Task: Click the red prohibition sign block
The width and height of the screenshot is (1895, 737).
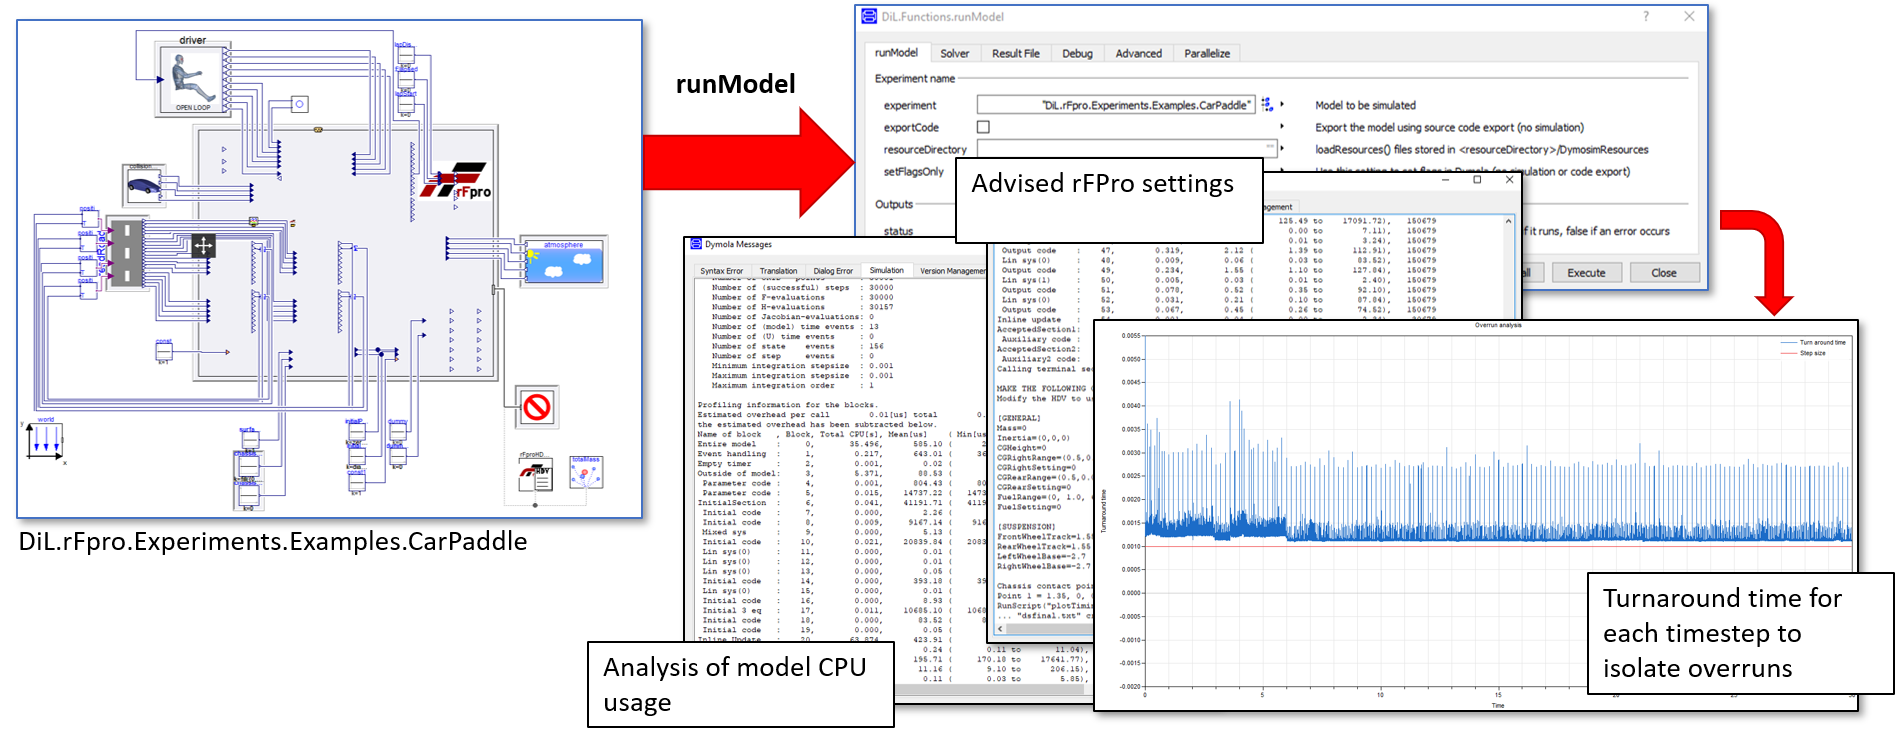Action: [537, 407]
